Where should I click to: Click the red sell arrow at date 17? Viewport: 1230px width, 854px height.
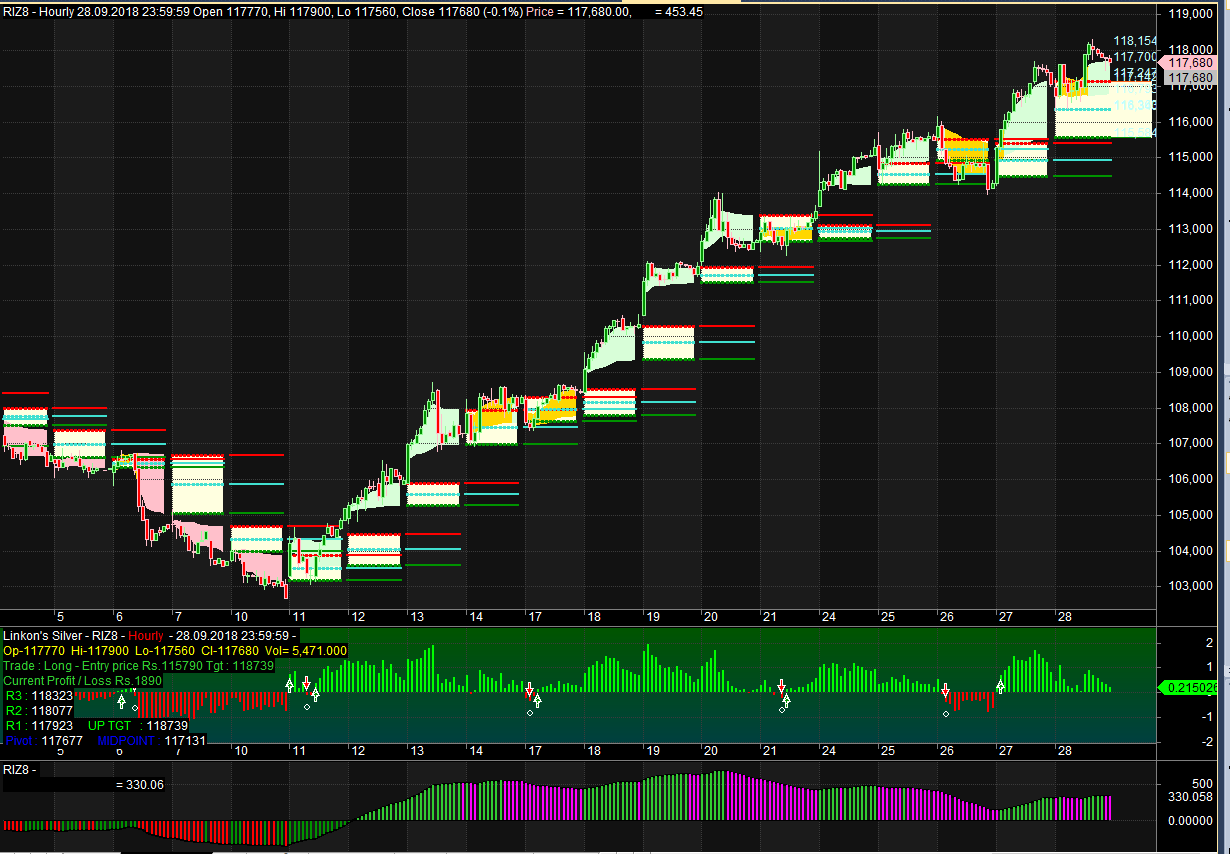[x=529, y=691]
